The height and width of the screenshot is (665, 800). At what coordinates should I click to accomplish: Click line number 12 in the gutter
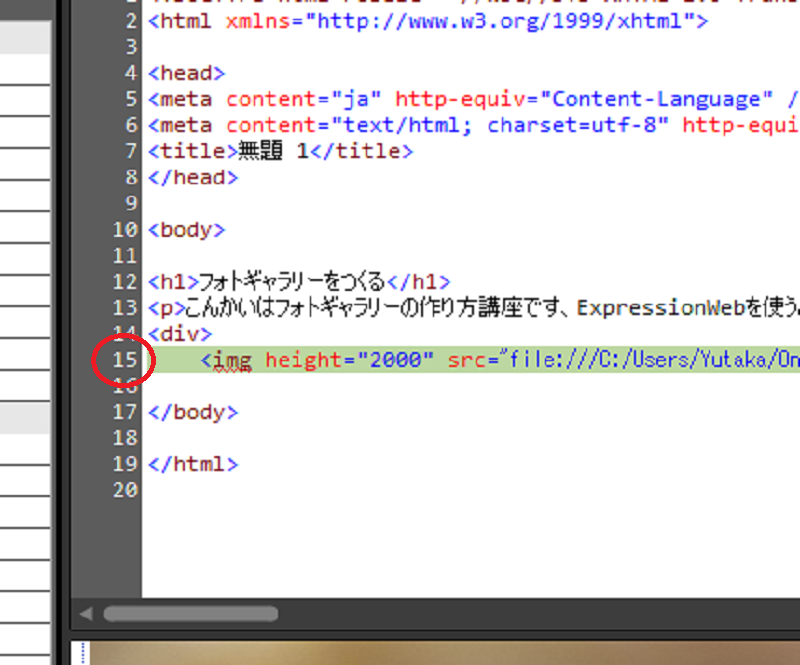[x=125, y=282]
